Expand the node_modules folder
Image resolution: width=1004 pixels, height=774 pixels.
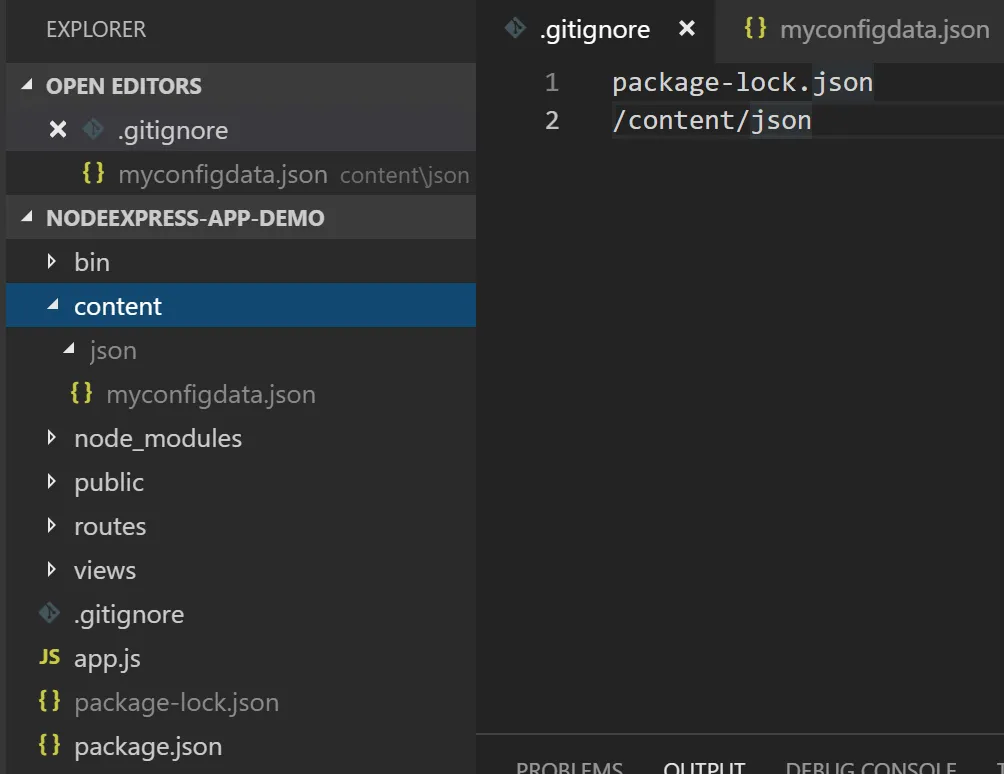(x=52, y=438)
